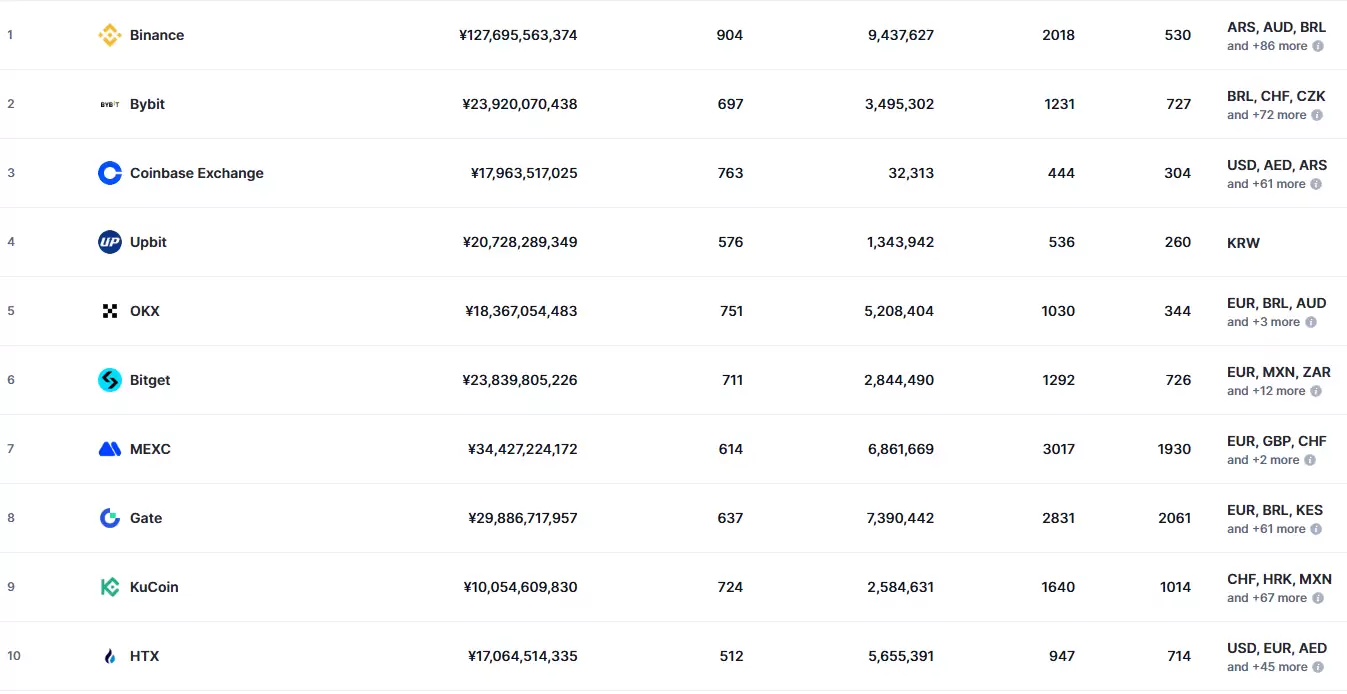Open the Binance exchange link
1347x694 pixels.
coord(157,35)
